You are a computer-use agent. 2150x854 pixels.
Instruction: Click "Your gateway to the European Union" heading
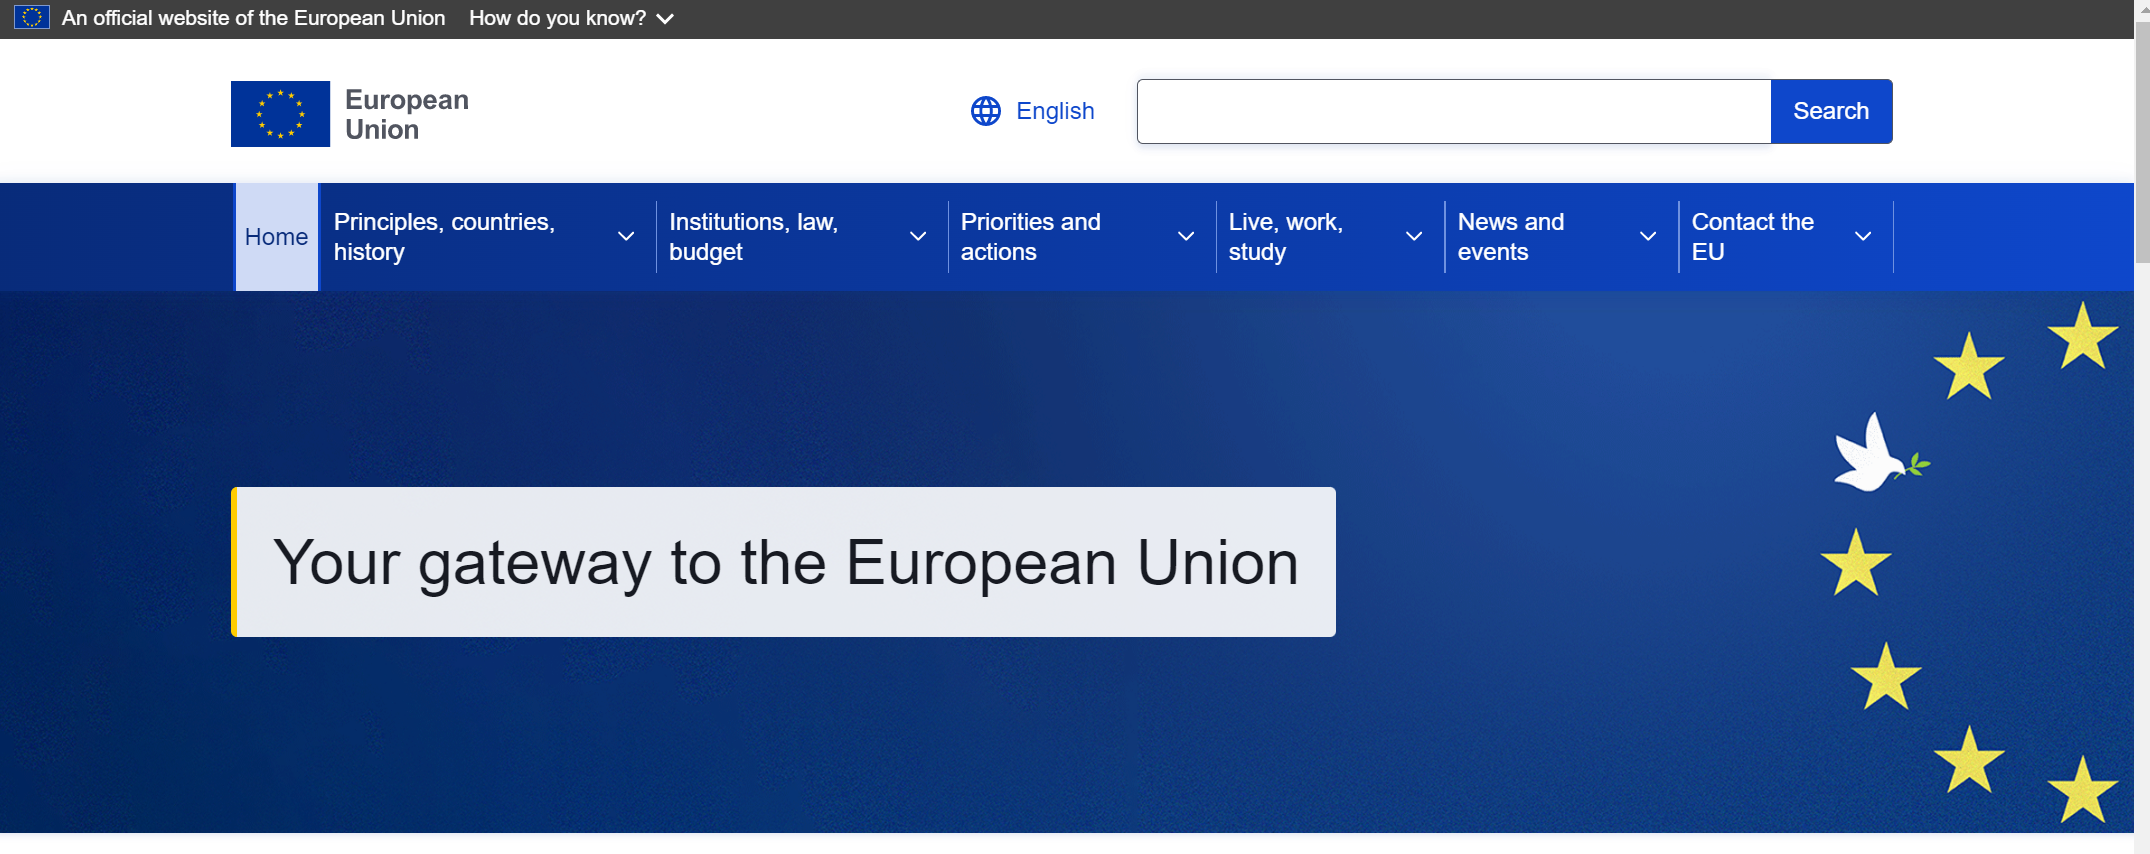[x=786, y=562]
